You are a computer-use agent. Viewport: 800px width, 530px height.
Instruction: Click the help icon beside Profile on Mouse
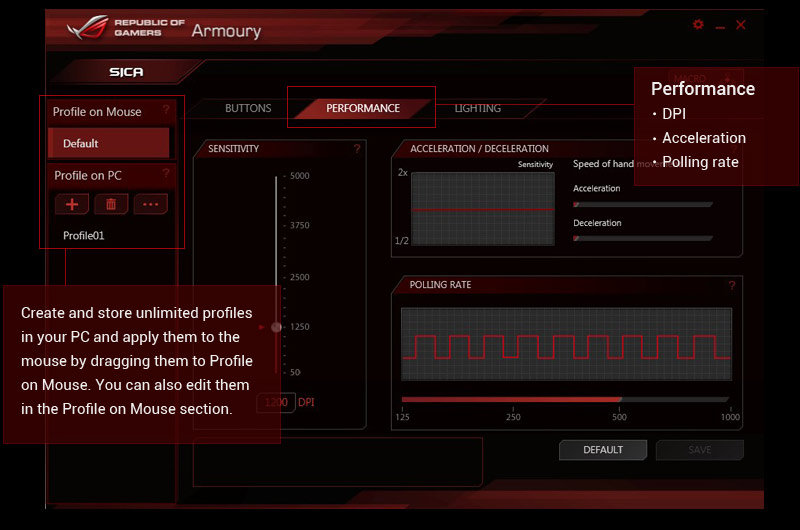(x=166, y=110)
